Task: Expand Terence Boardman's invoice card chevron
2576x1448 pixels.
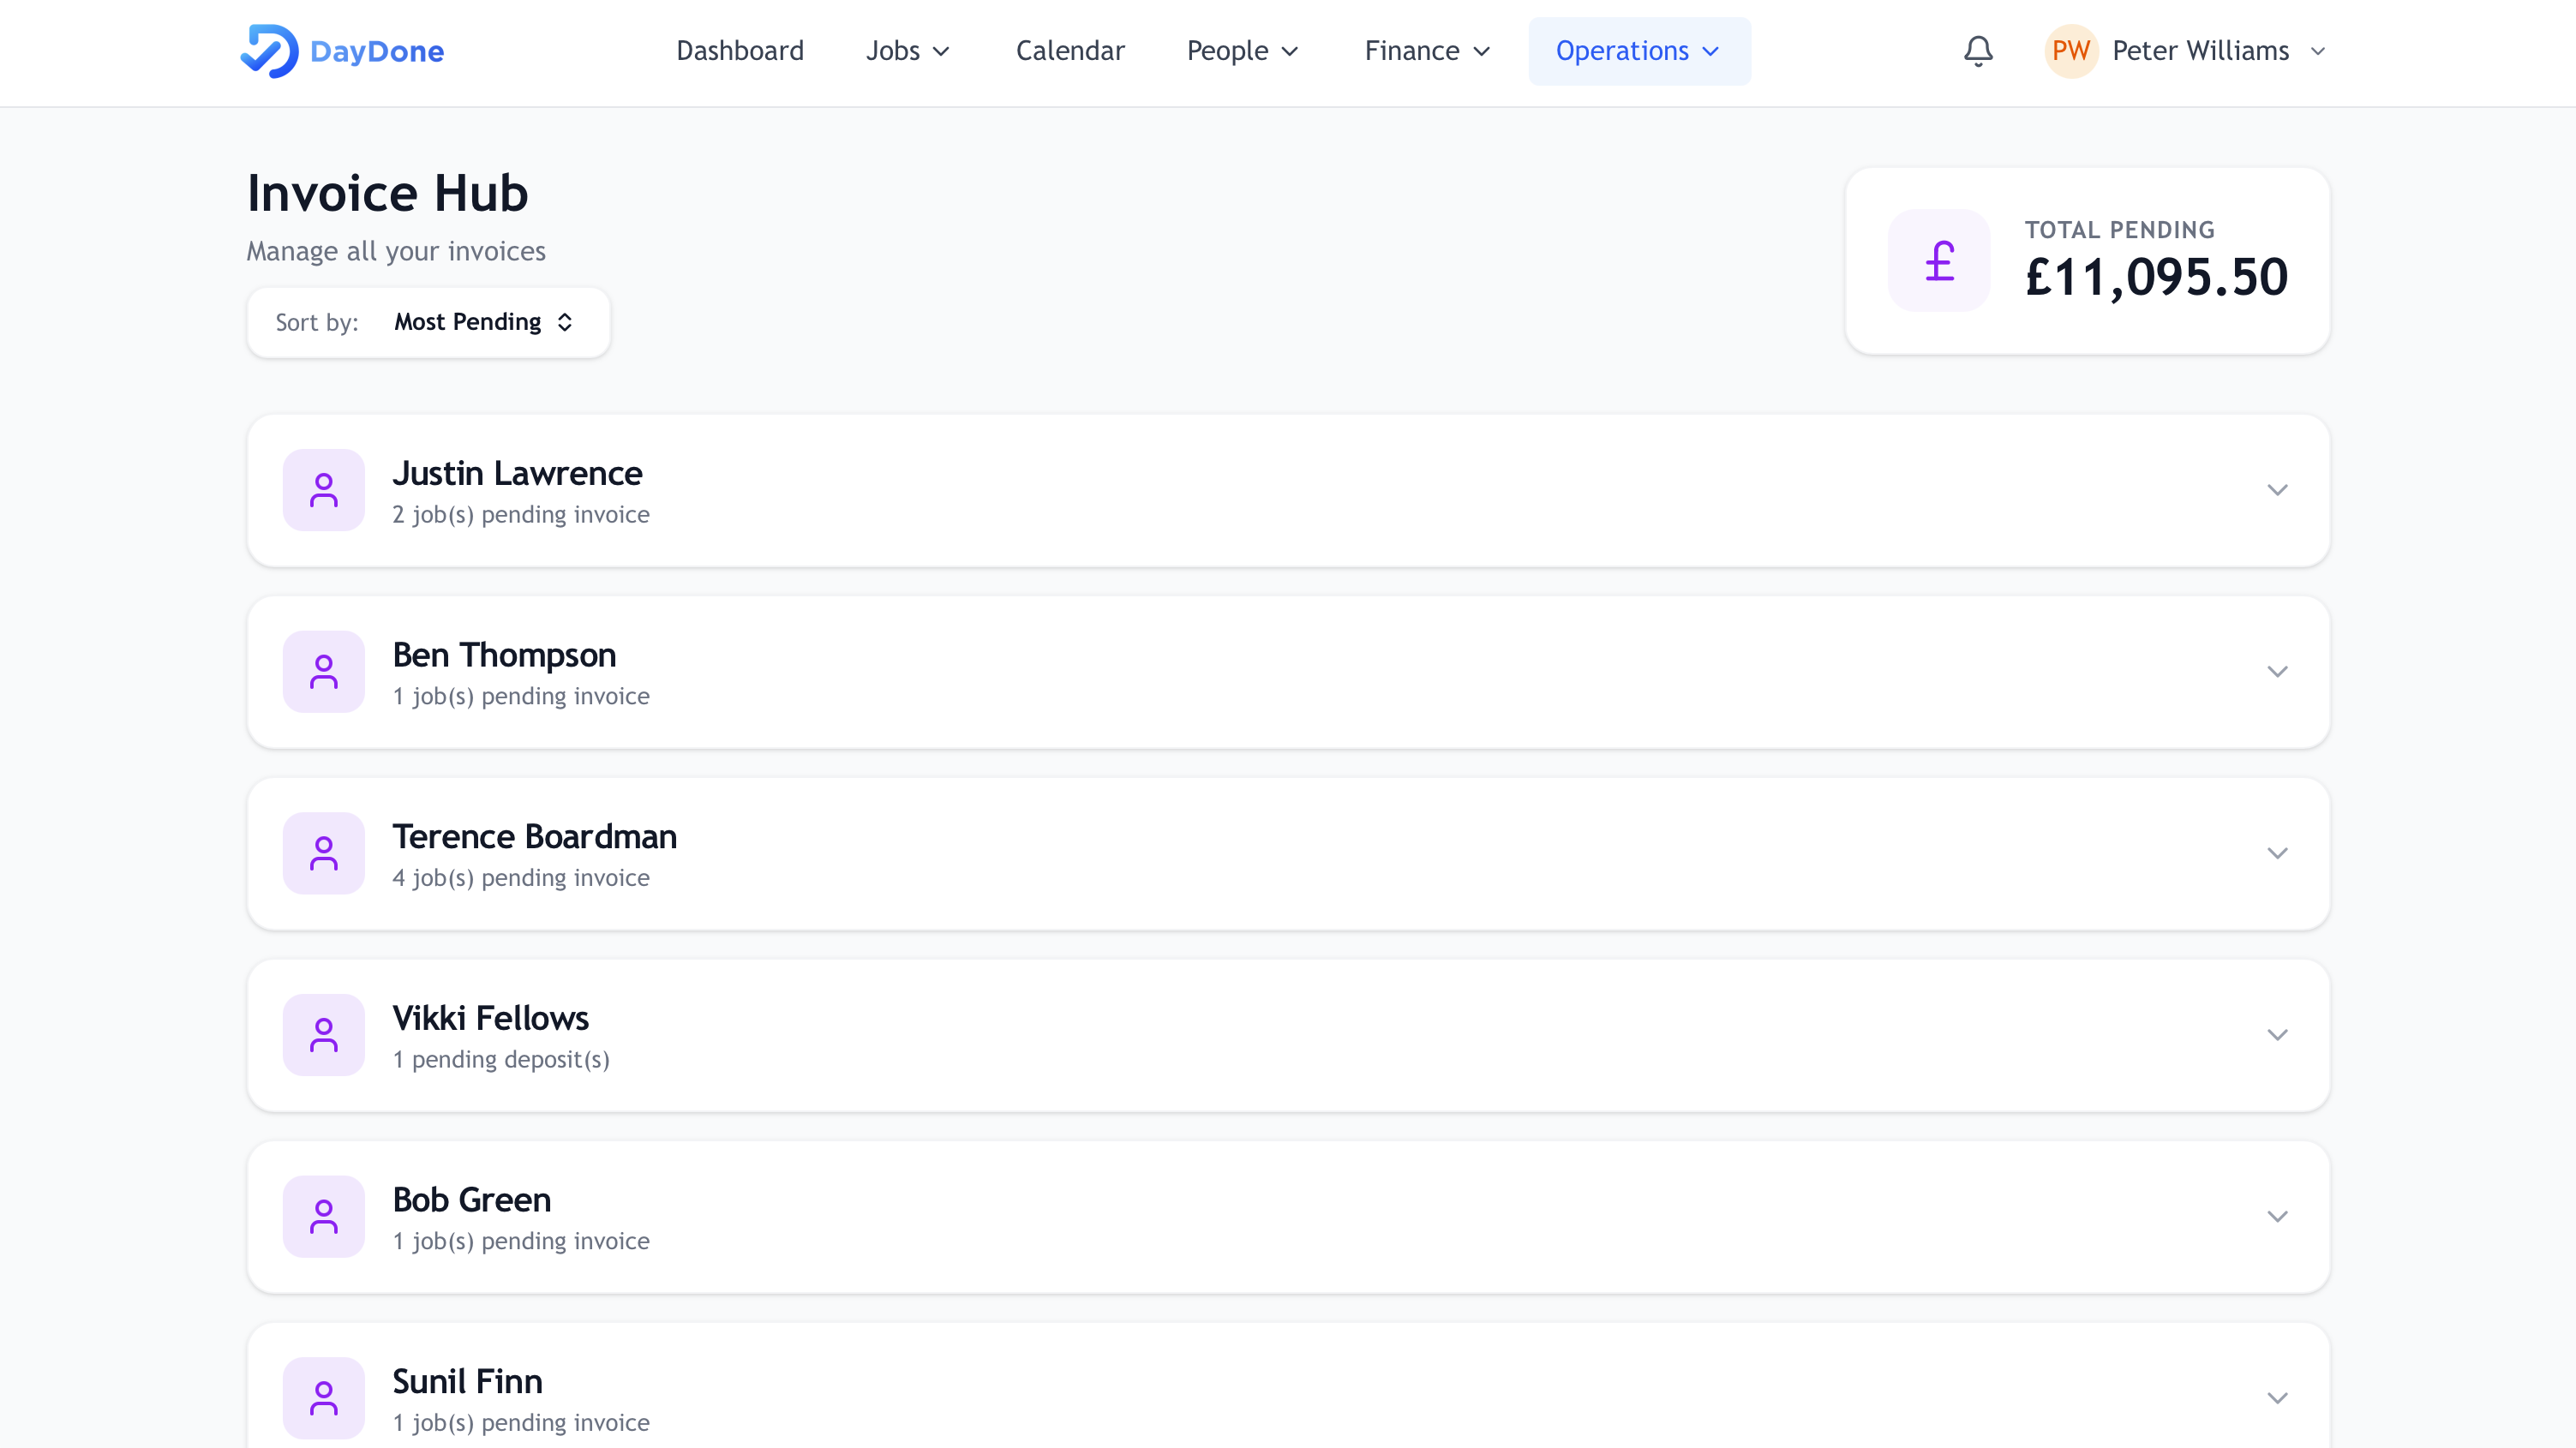Action: [x=2277, y=853]
